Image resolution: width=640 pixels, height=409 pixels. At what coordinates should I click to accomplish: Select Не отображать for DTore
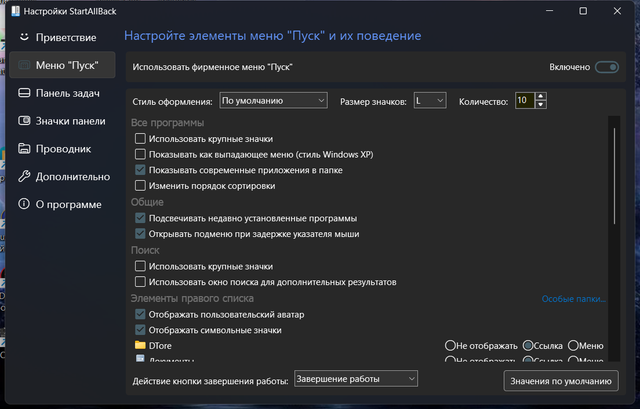pyautogui.click(x=450, y=345)
